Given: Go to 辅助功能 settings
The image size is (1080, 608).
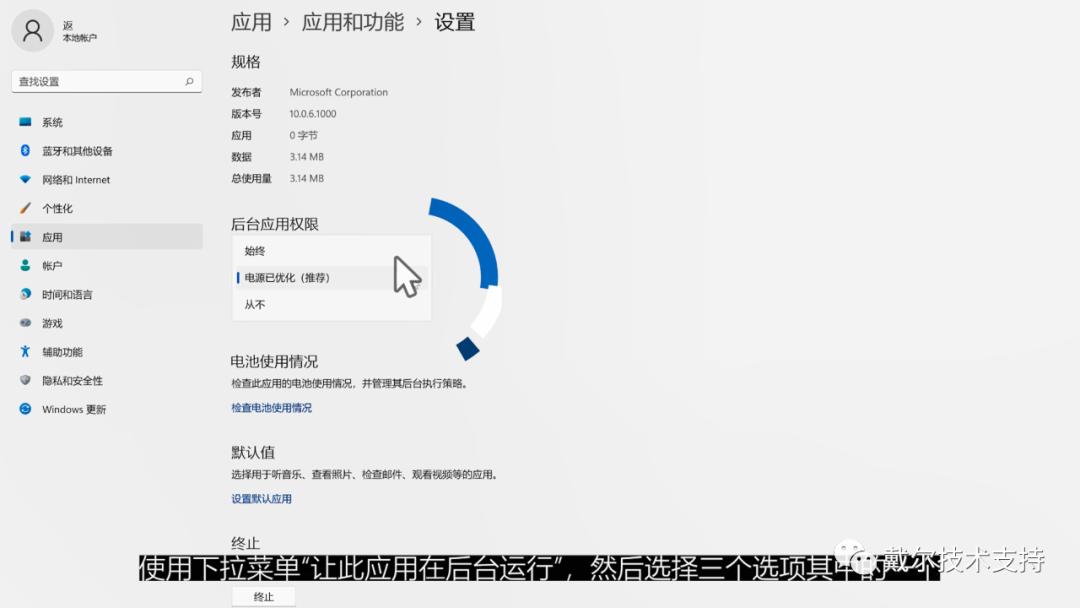Looking at the screenshot, I should point(63,351).
